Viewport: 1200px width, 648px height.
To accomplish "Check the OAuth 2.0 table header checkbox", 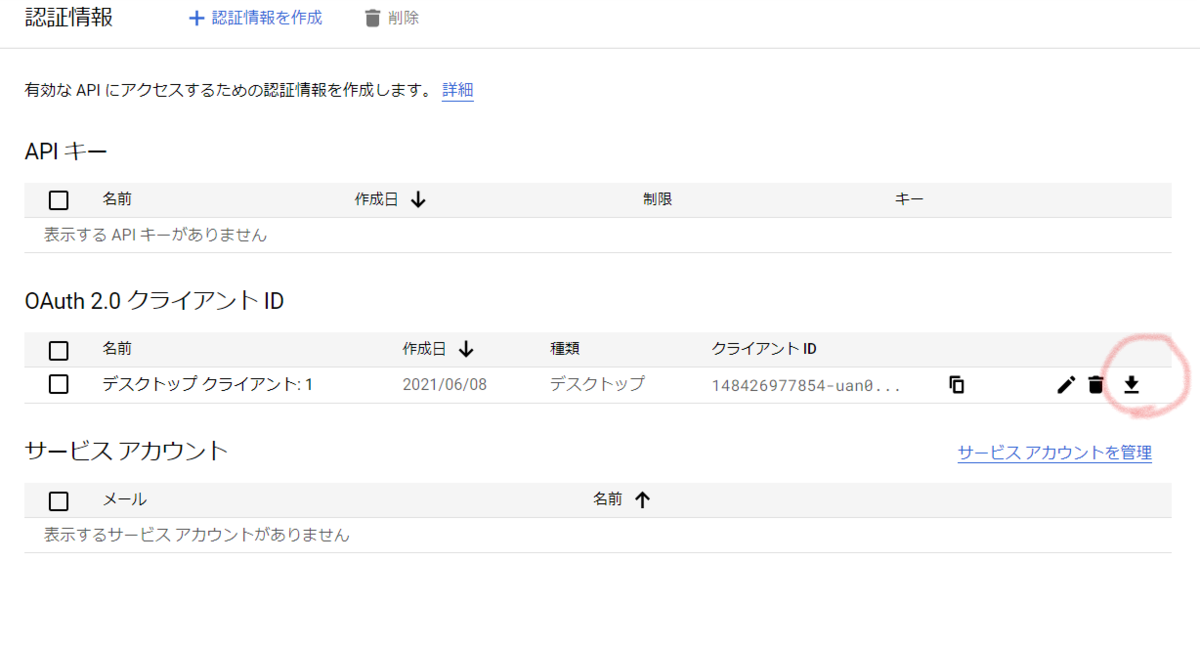I will click(x=58, y=349).
